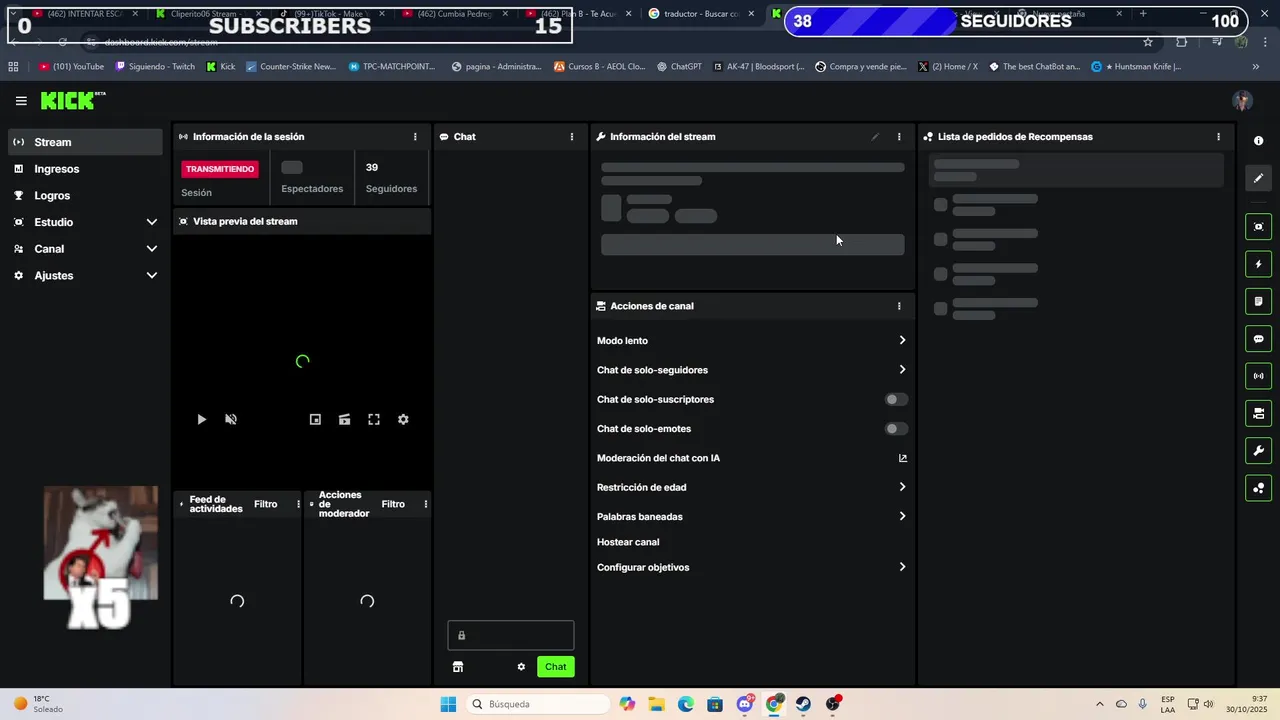Toggle the rewards bubbles widget in right sidebar

point(1258,488)
